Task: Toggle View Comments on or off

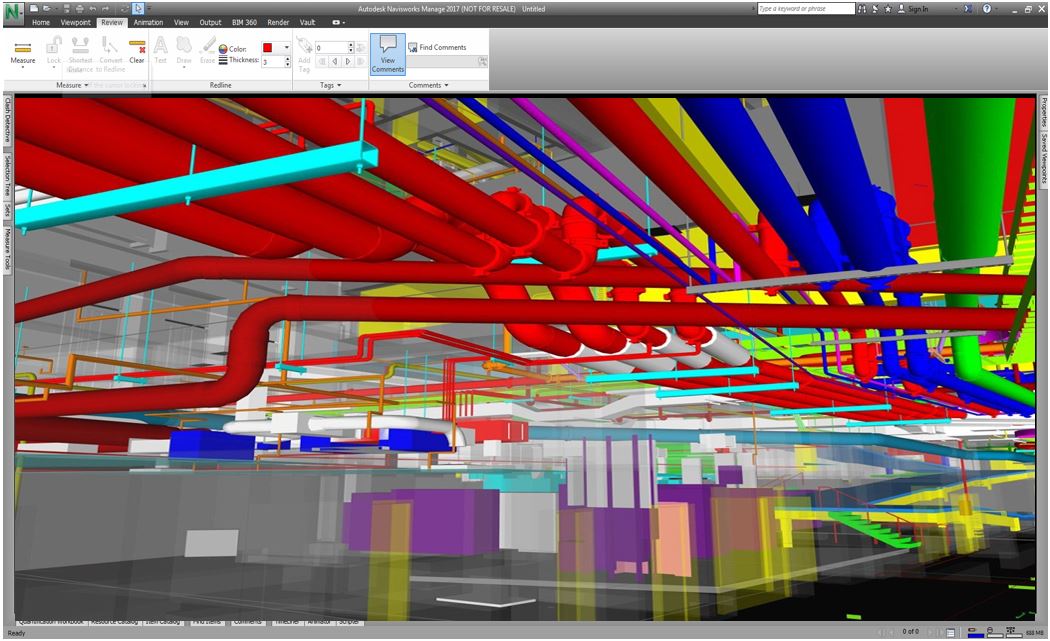Action: point(388,55)
